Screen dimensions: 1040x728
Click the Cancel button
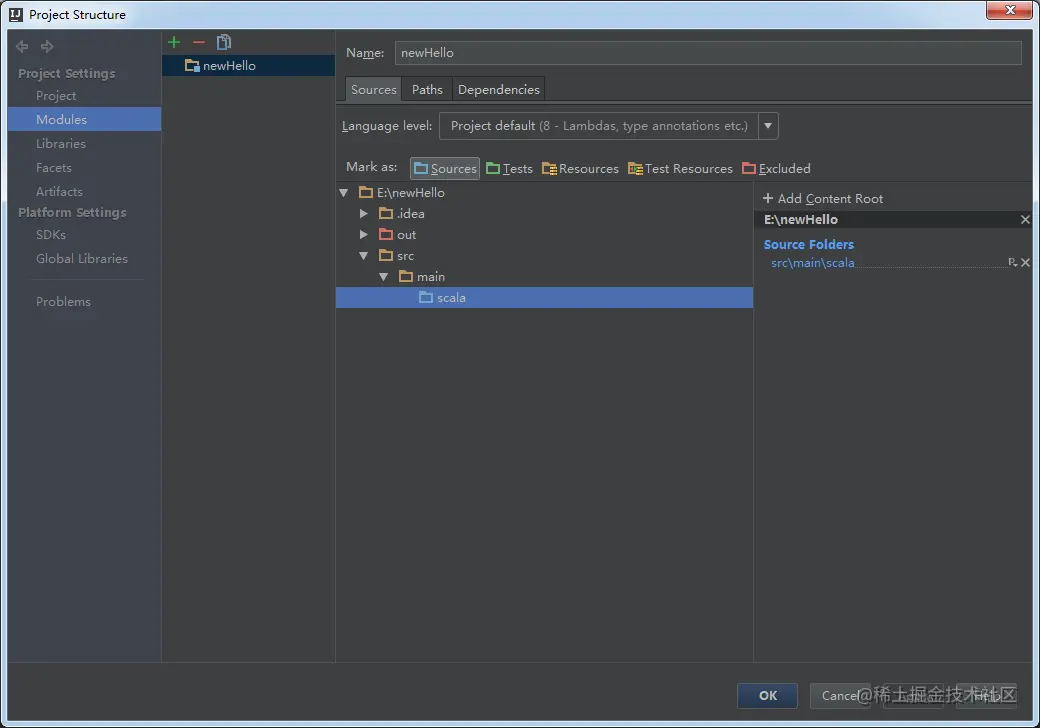[x=840, y=696]
